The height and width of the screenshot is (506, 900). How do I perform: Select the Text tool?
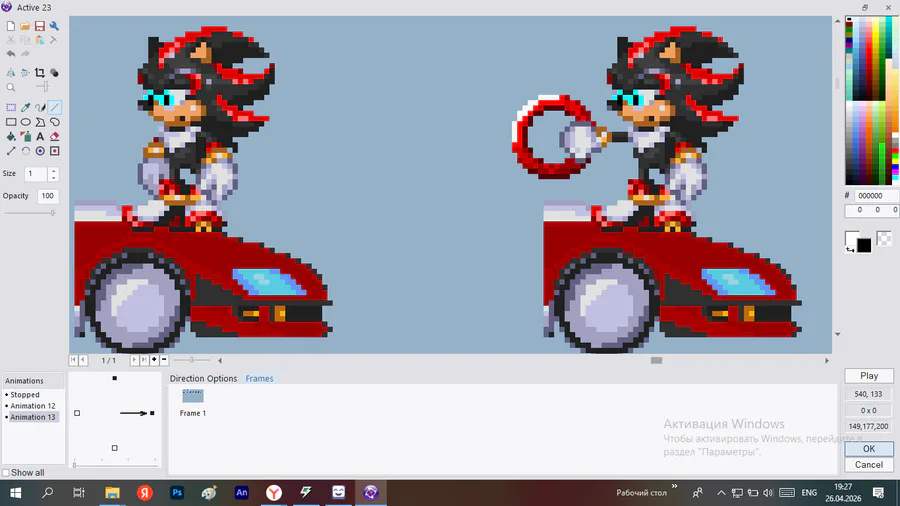point(40,137)
